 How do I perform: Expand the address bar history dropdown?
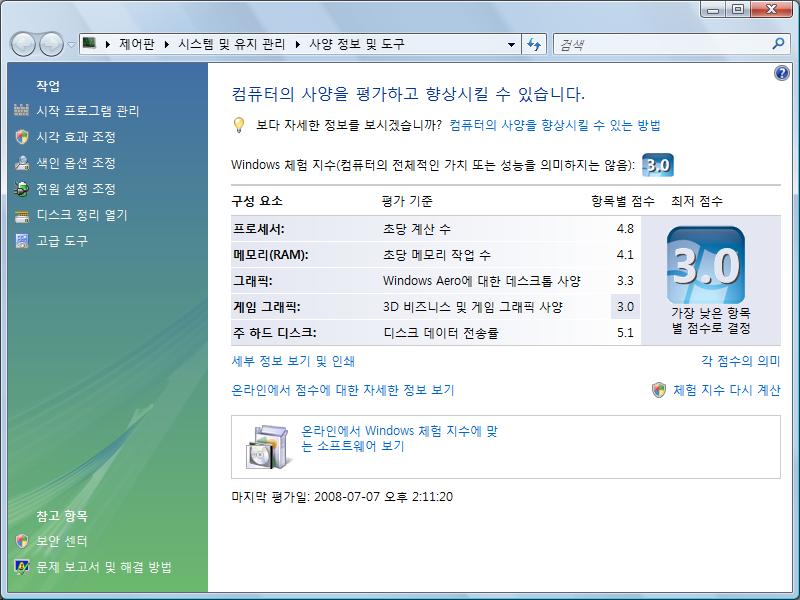pyautogui.click(x=511, y=44)
